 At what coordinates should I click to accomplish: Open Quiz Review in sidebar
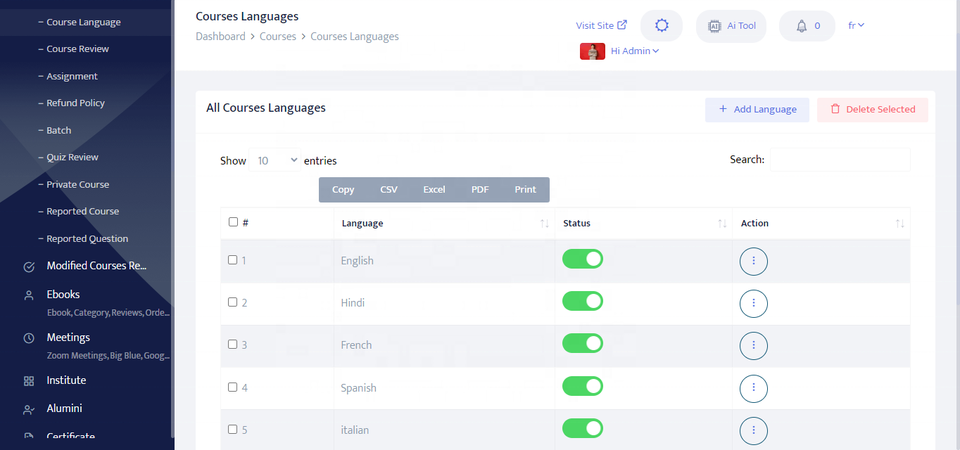click(72, 157)
